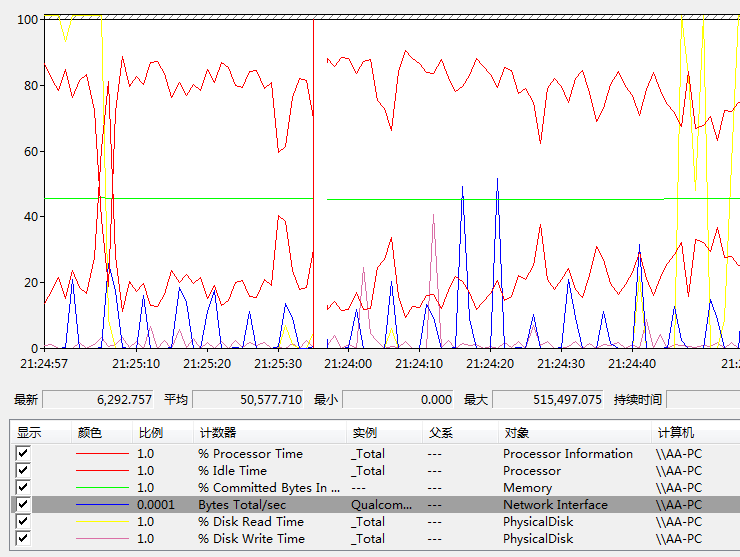Viewport: 740px width, 557px height.
Task: Click the 最大 value field 515,497.075
Action: click(x=548, y=400)
